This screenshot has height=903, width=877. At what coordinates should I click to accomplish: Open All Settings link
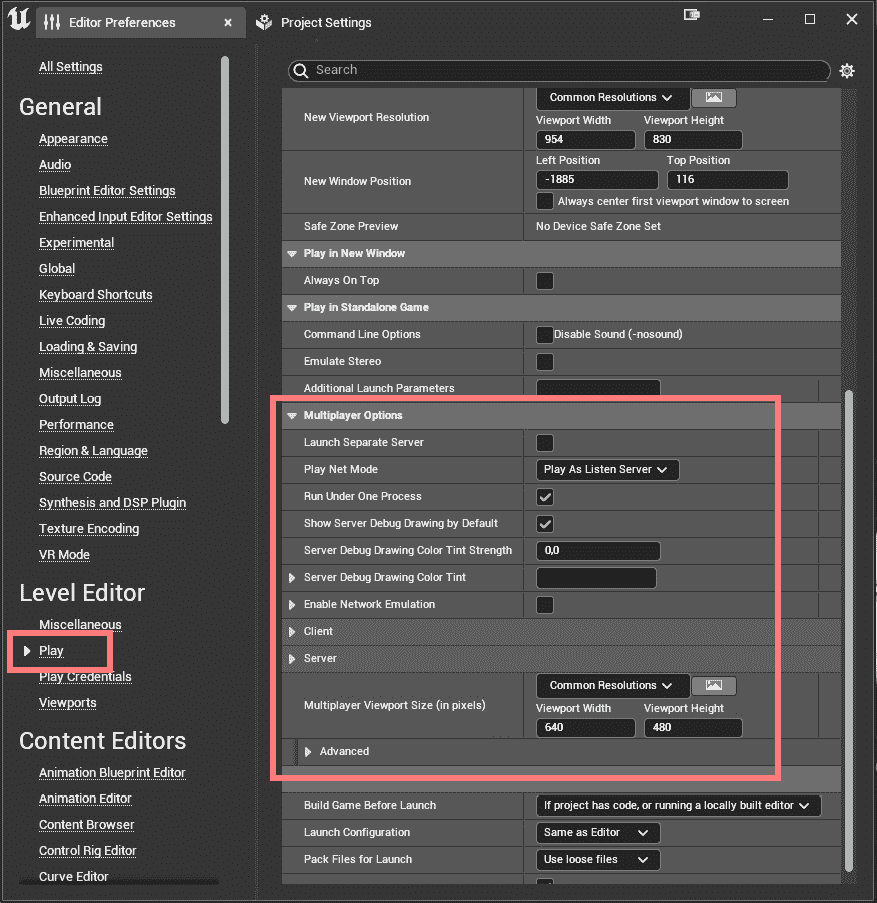(71, 67)
